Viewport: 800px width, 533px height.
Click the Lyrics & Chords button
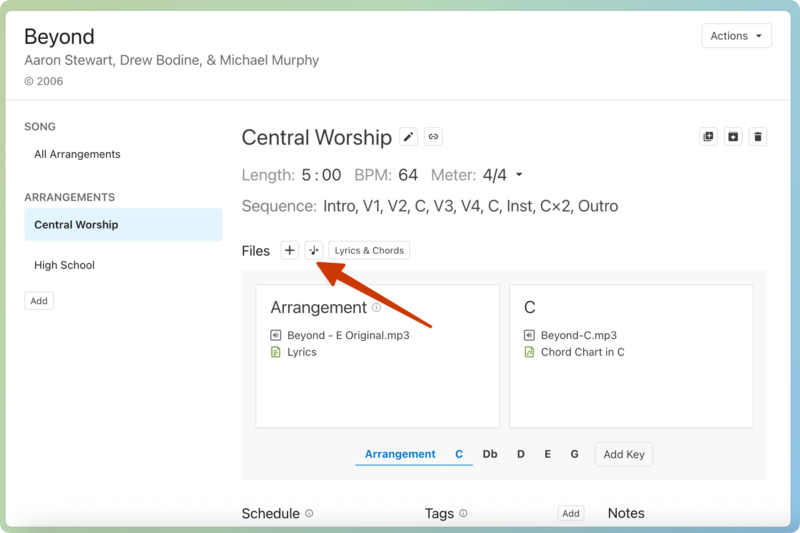(x=369, y=251)
